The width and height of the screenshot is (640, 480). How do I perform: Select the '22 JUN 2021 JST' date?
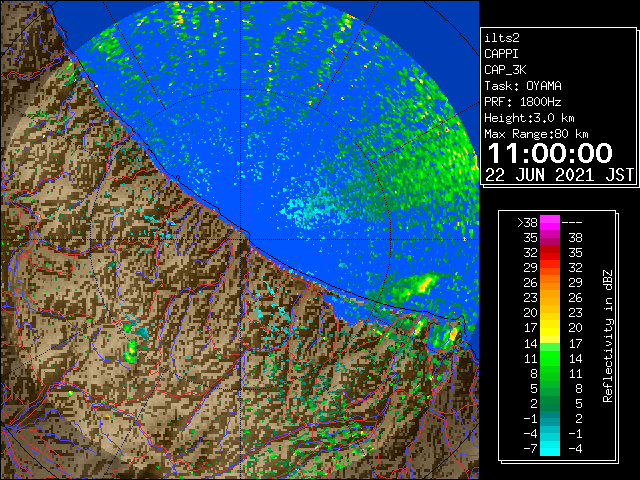[x=560, y=175]
